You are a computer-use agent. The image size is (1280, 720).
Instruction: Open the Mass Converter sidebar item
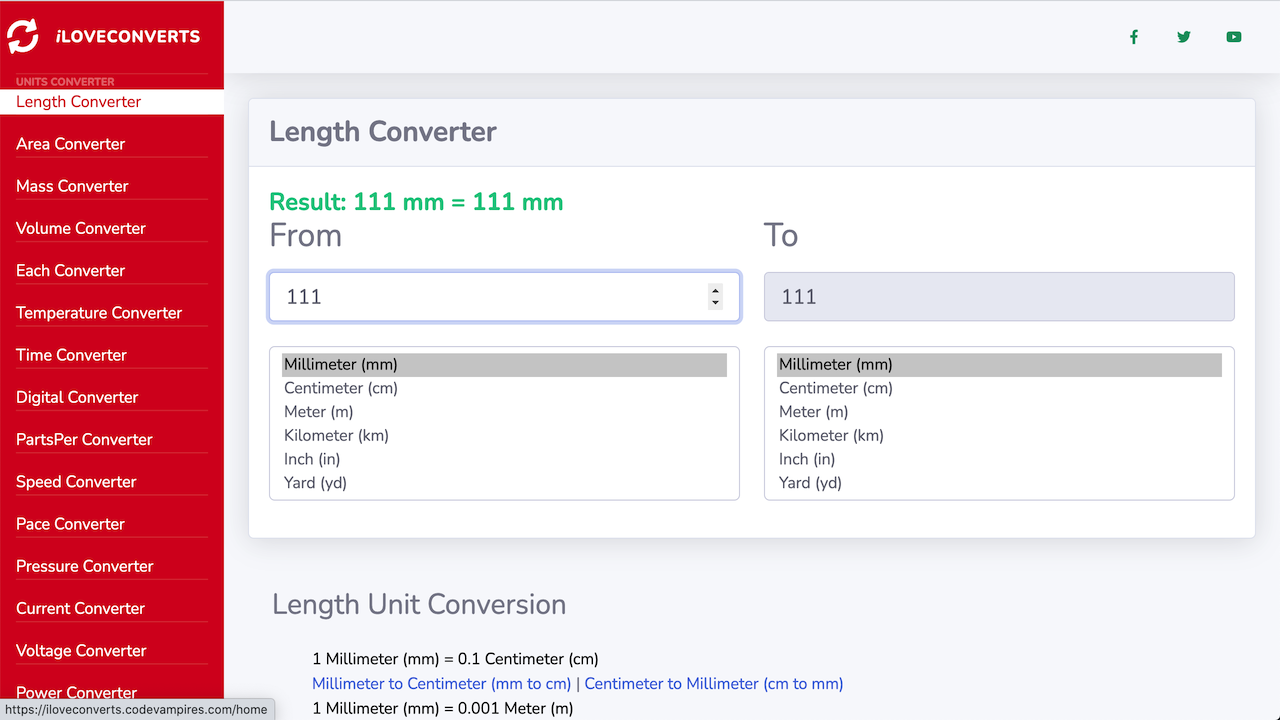72,186
